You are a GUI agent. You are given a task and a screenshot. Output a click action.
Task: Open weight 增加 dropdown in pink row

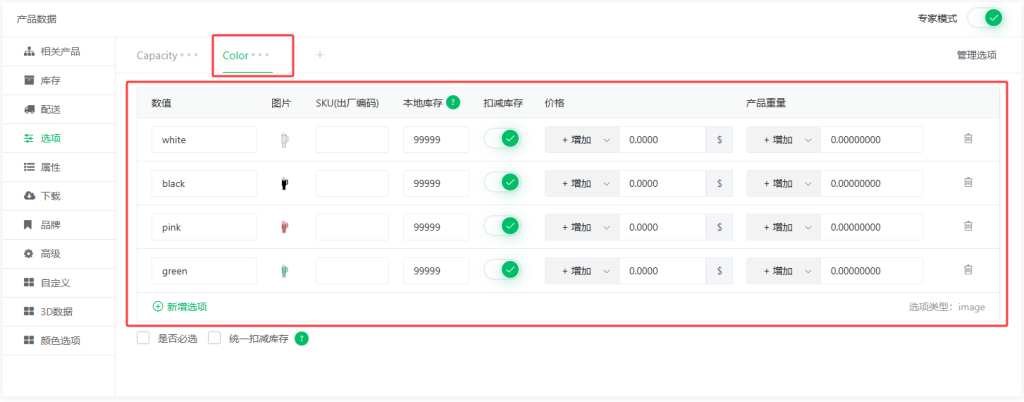[x=783, y=227]
